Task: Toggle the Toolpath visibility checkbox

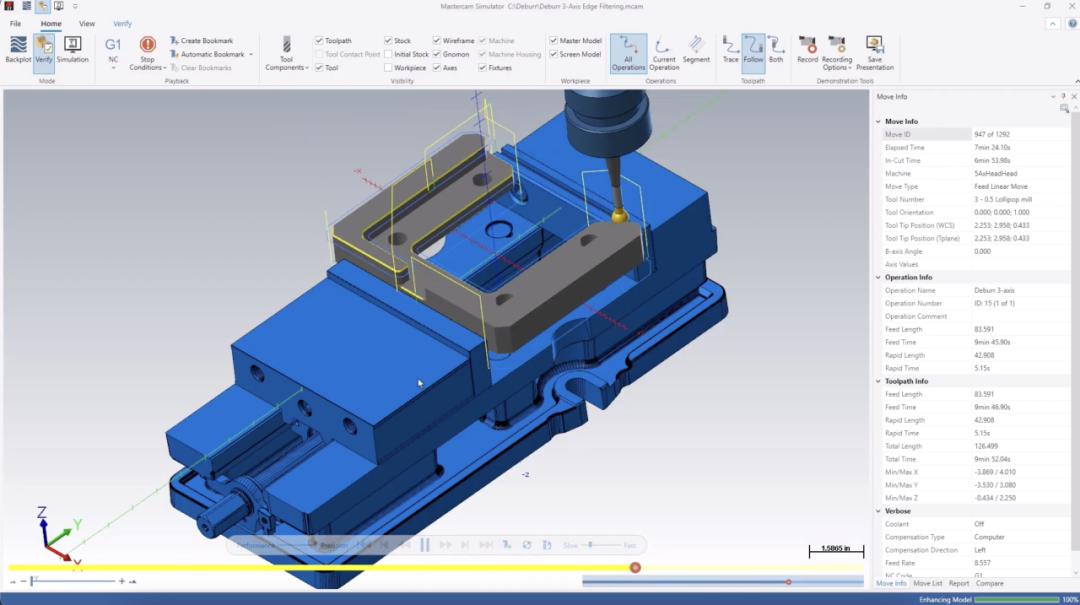Action: pyautogui.click(x=319, y=41)
